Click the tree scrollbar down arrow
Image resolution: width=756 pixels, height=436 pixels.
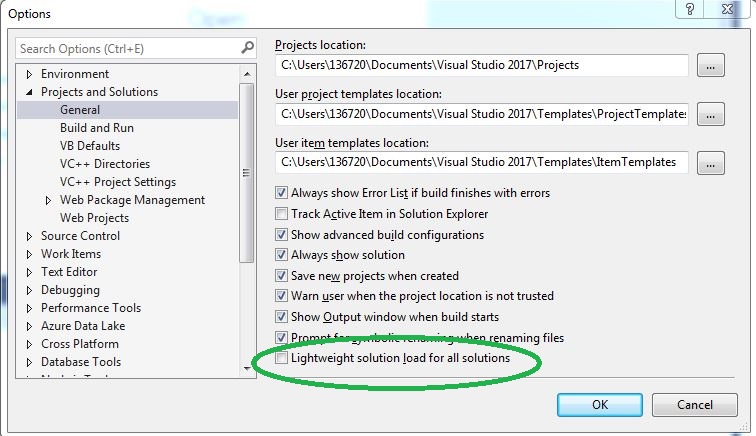tap(247, 368)
